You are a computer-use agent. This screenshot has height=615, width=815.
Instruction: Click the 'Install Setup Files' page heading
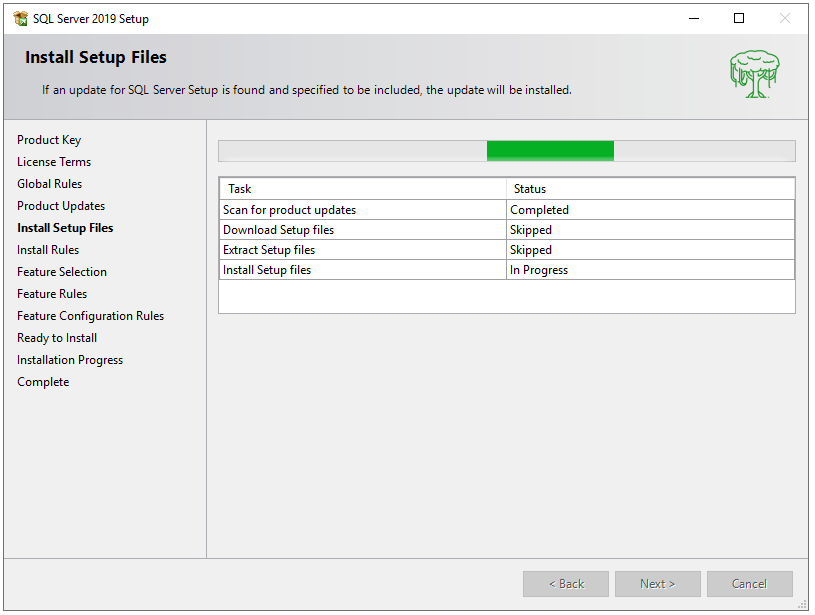[96, 57]
